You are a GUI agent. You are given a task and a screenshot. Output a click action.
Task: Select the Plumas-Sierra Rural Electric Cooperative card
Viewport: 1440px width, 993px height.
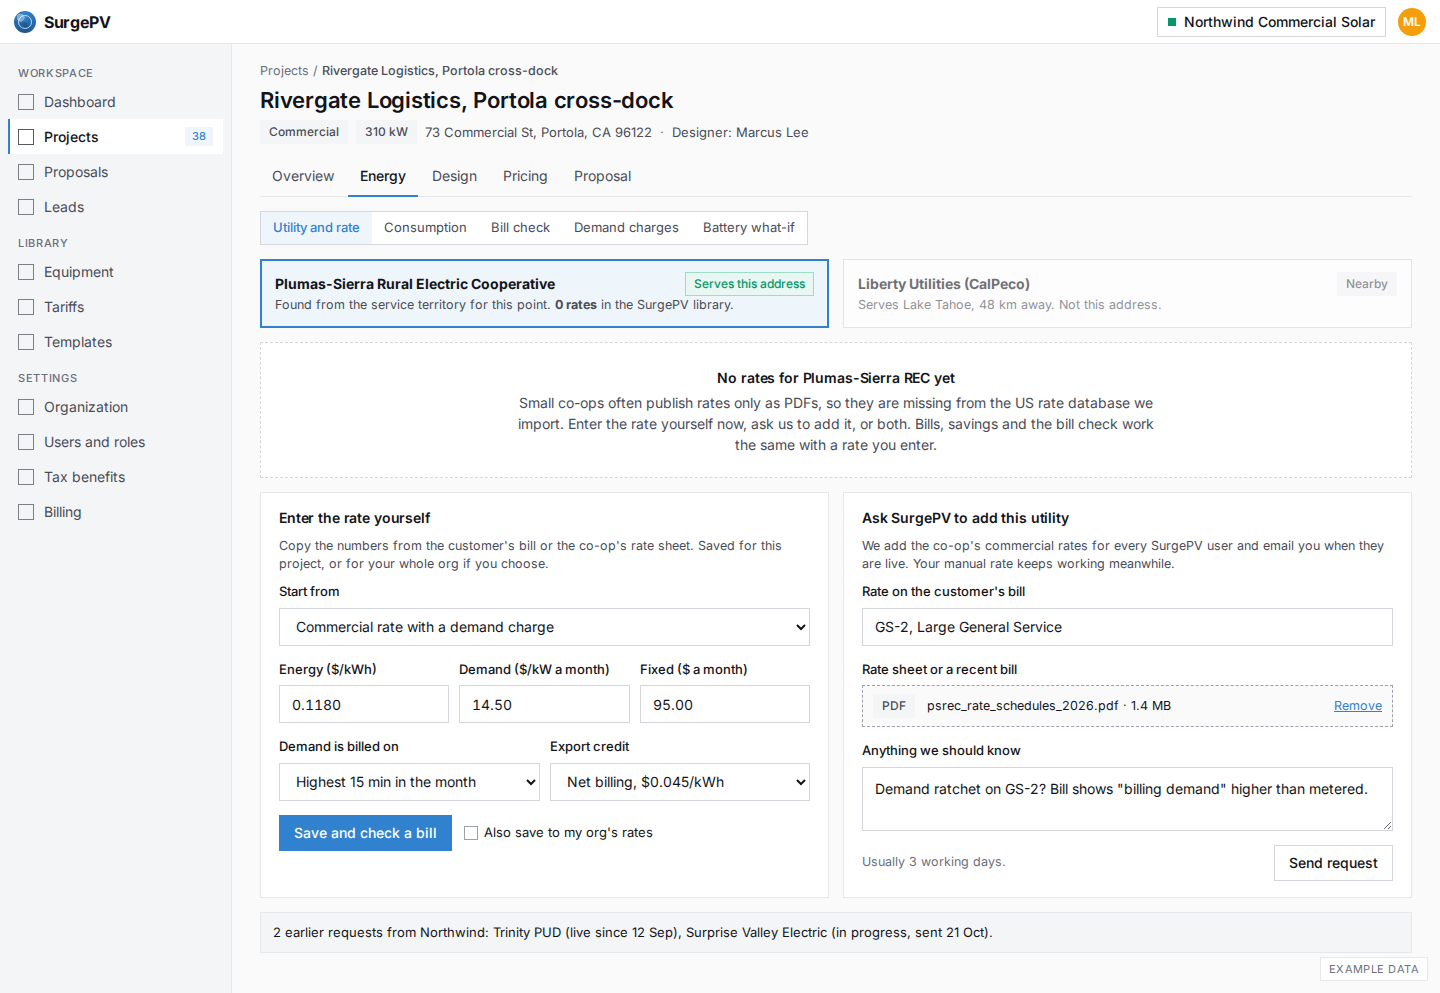544,294
